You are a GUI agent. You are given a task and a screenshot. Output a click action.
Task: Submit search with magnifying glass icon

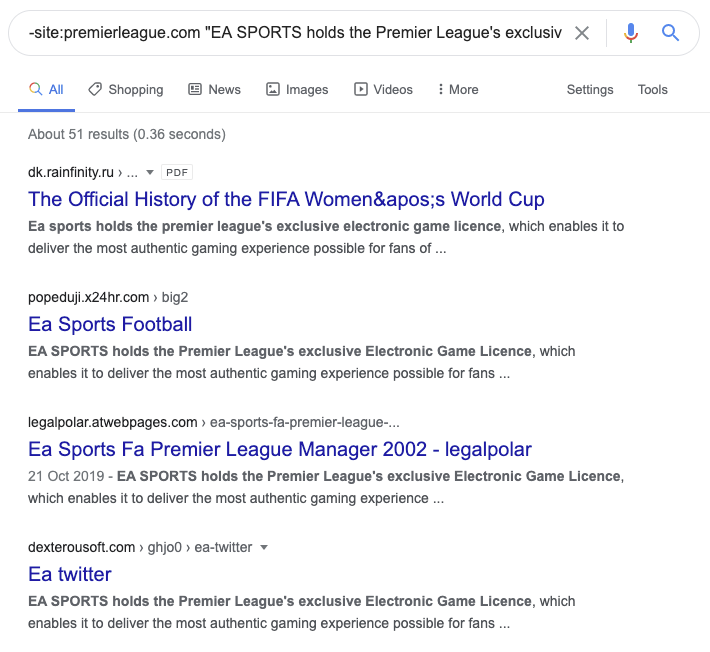click(x=671, y=33)
